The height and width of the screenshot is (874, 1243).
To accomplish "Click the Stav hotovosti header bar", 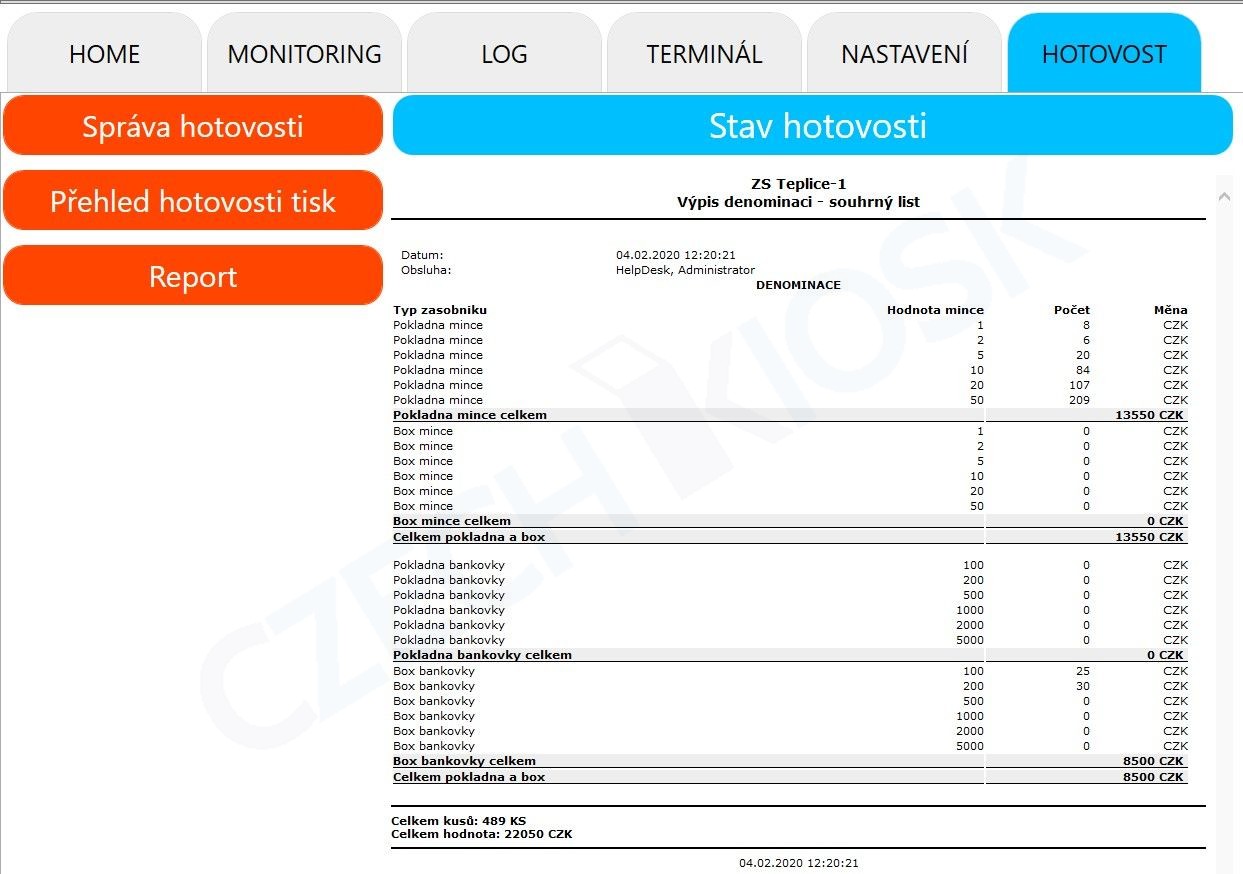I will click(813, 126).
